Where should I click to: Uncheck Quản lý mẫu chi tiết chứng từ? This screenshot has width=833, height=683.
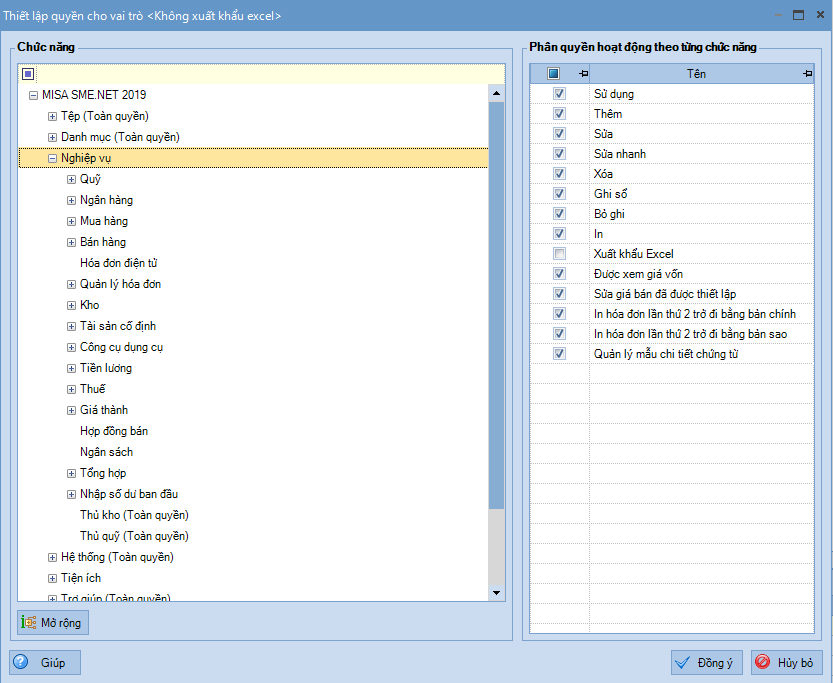point(559,354)
